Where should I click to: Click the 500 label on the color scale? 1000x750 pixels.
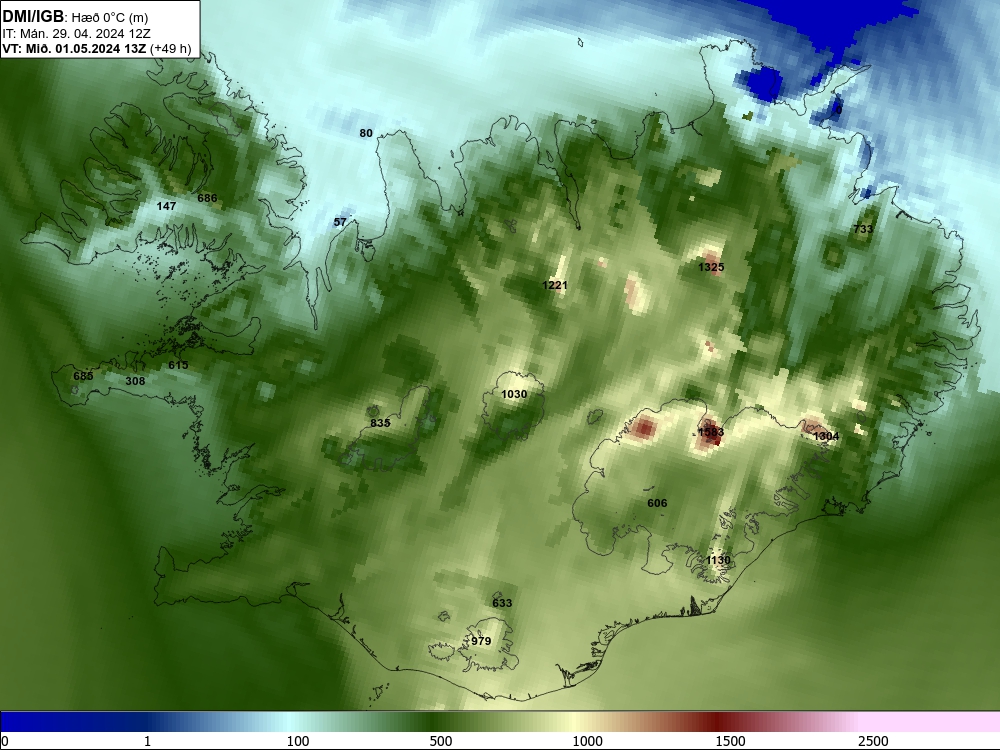(x=441, y=741)
